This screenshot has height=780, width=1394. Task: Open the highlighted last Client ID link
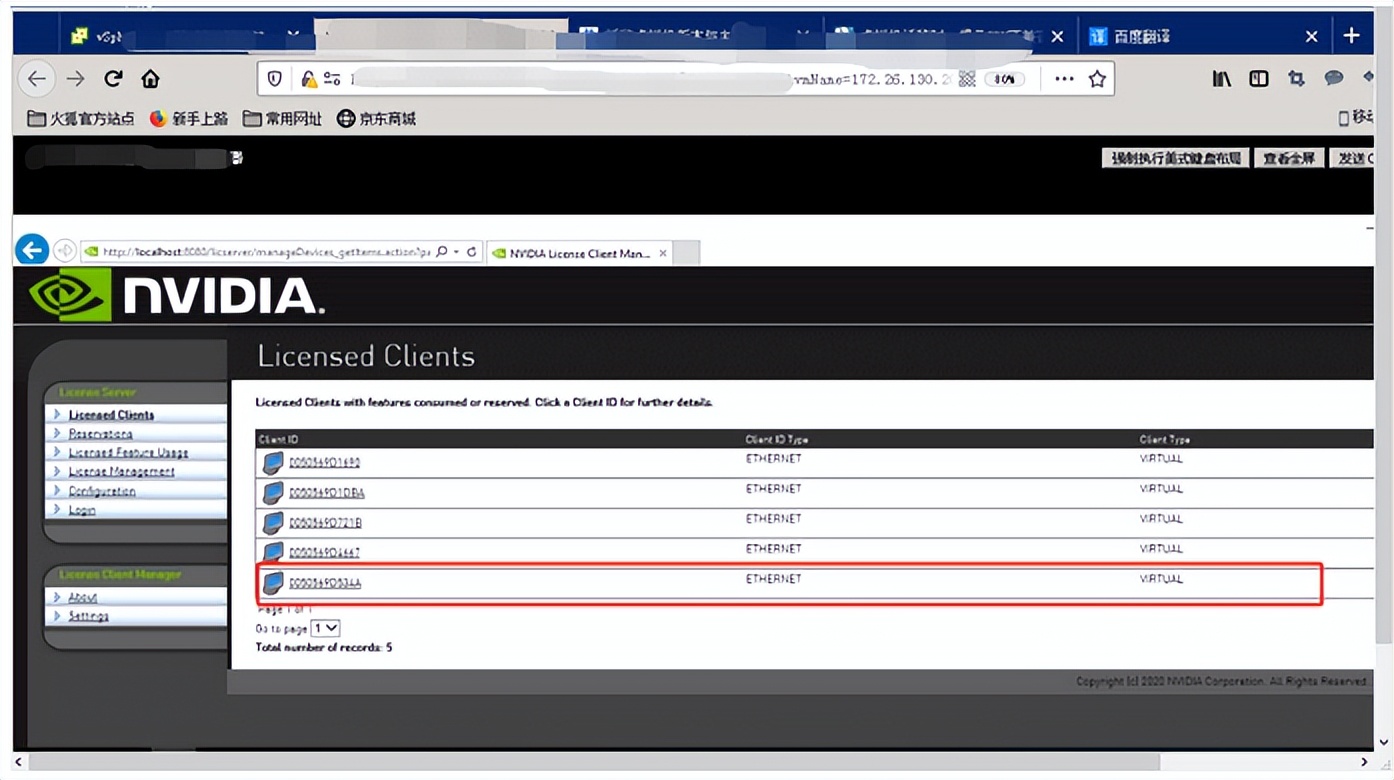[x=325, y=583]
